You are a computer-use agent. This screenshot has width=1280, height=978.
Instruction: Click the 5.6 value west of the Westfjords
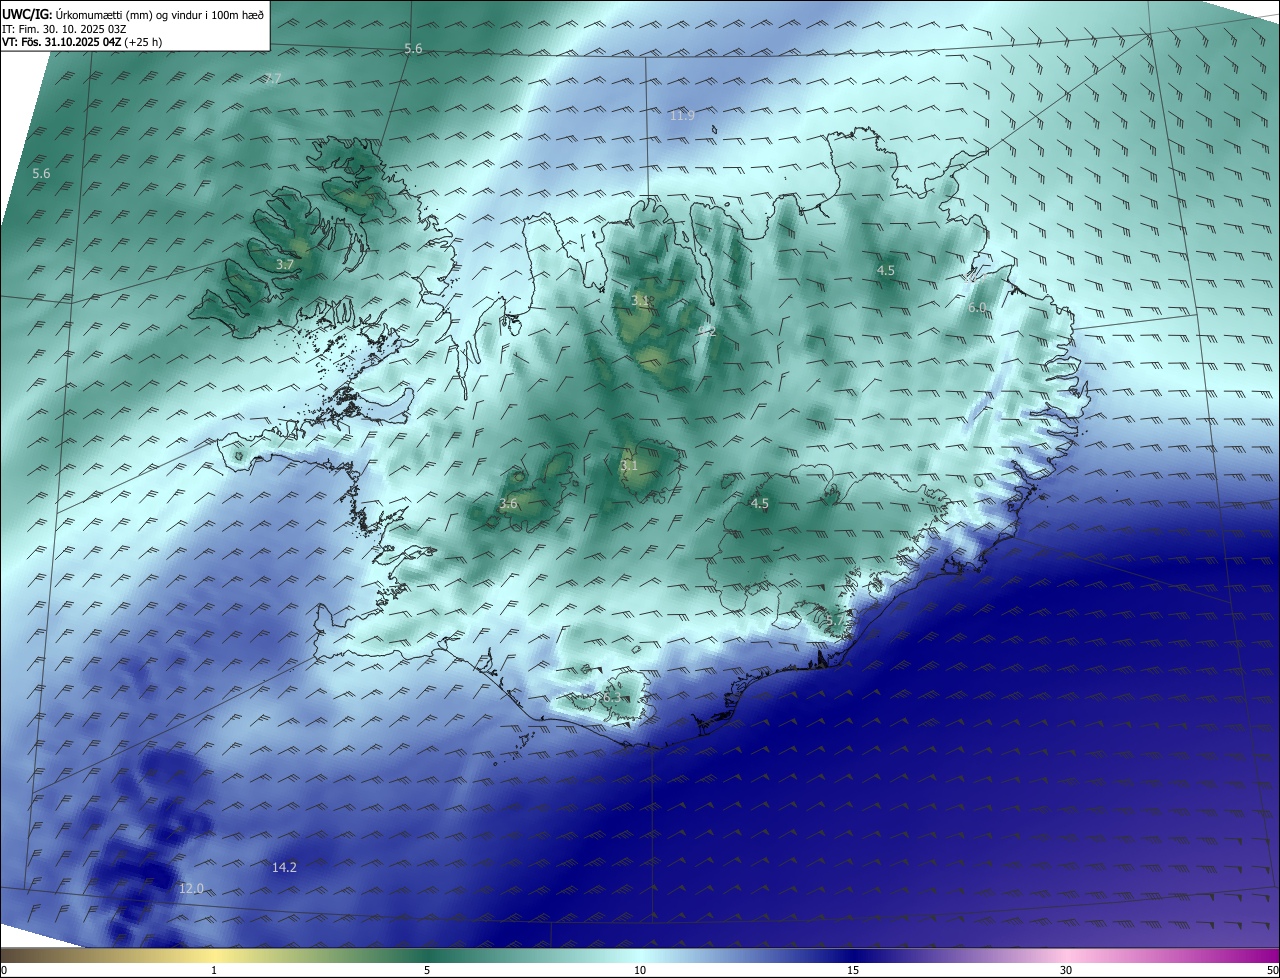point(41,174)
